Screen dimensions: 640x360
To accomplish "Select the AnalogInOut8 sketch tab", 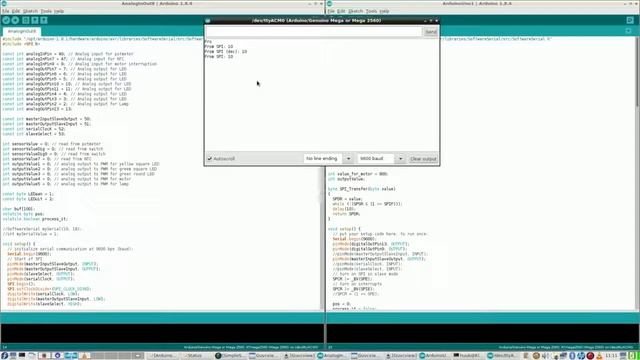I will (x=22, y=31).
